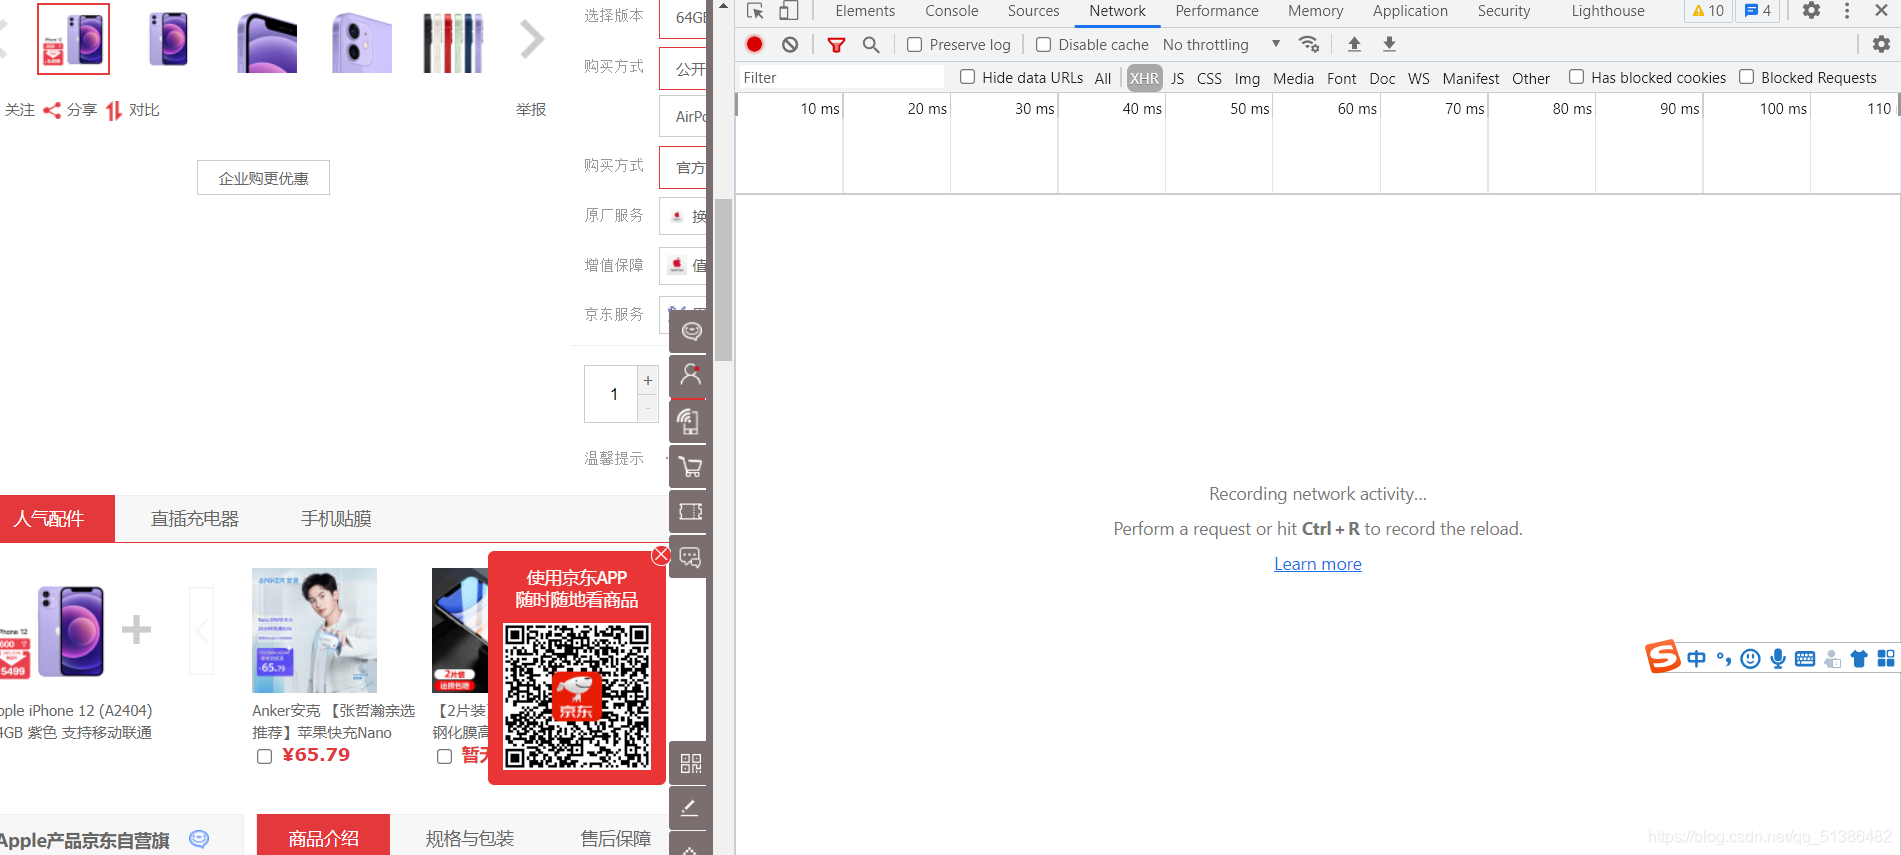Open the customer service headset sidebar icon

tap(690, 331)
